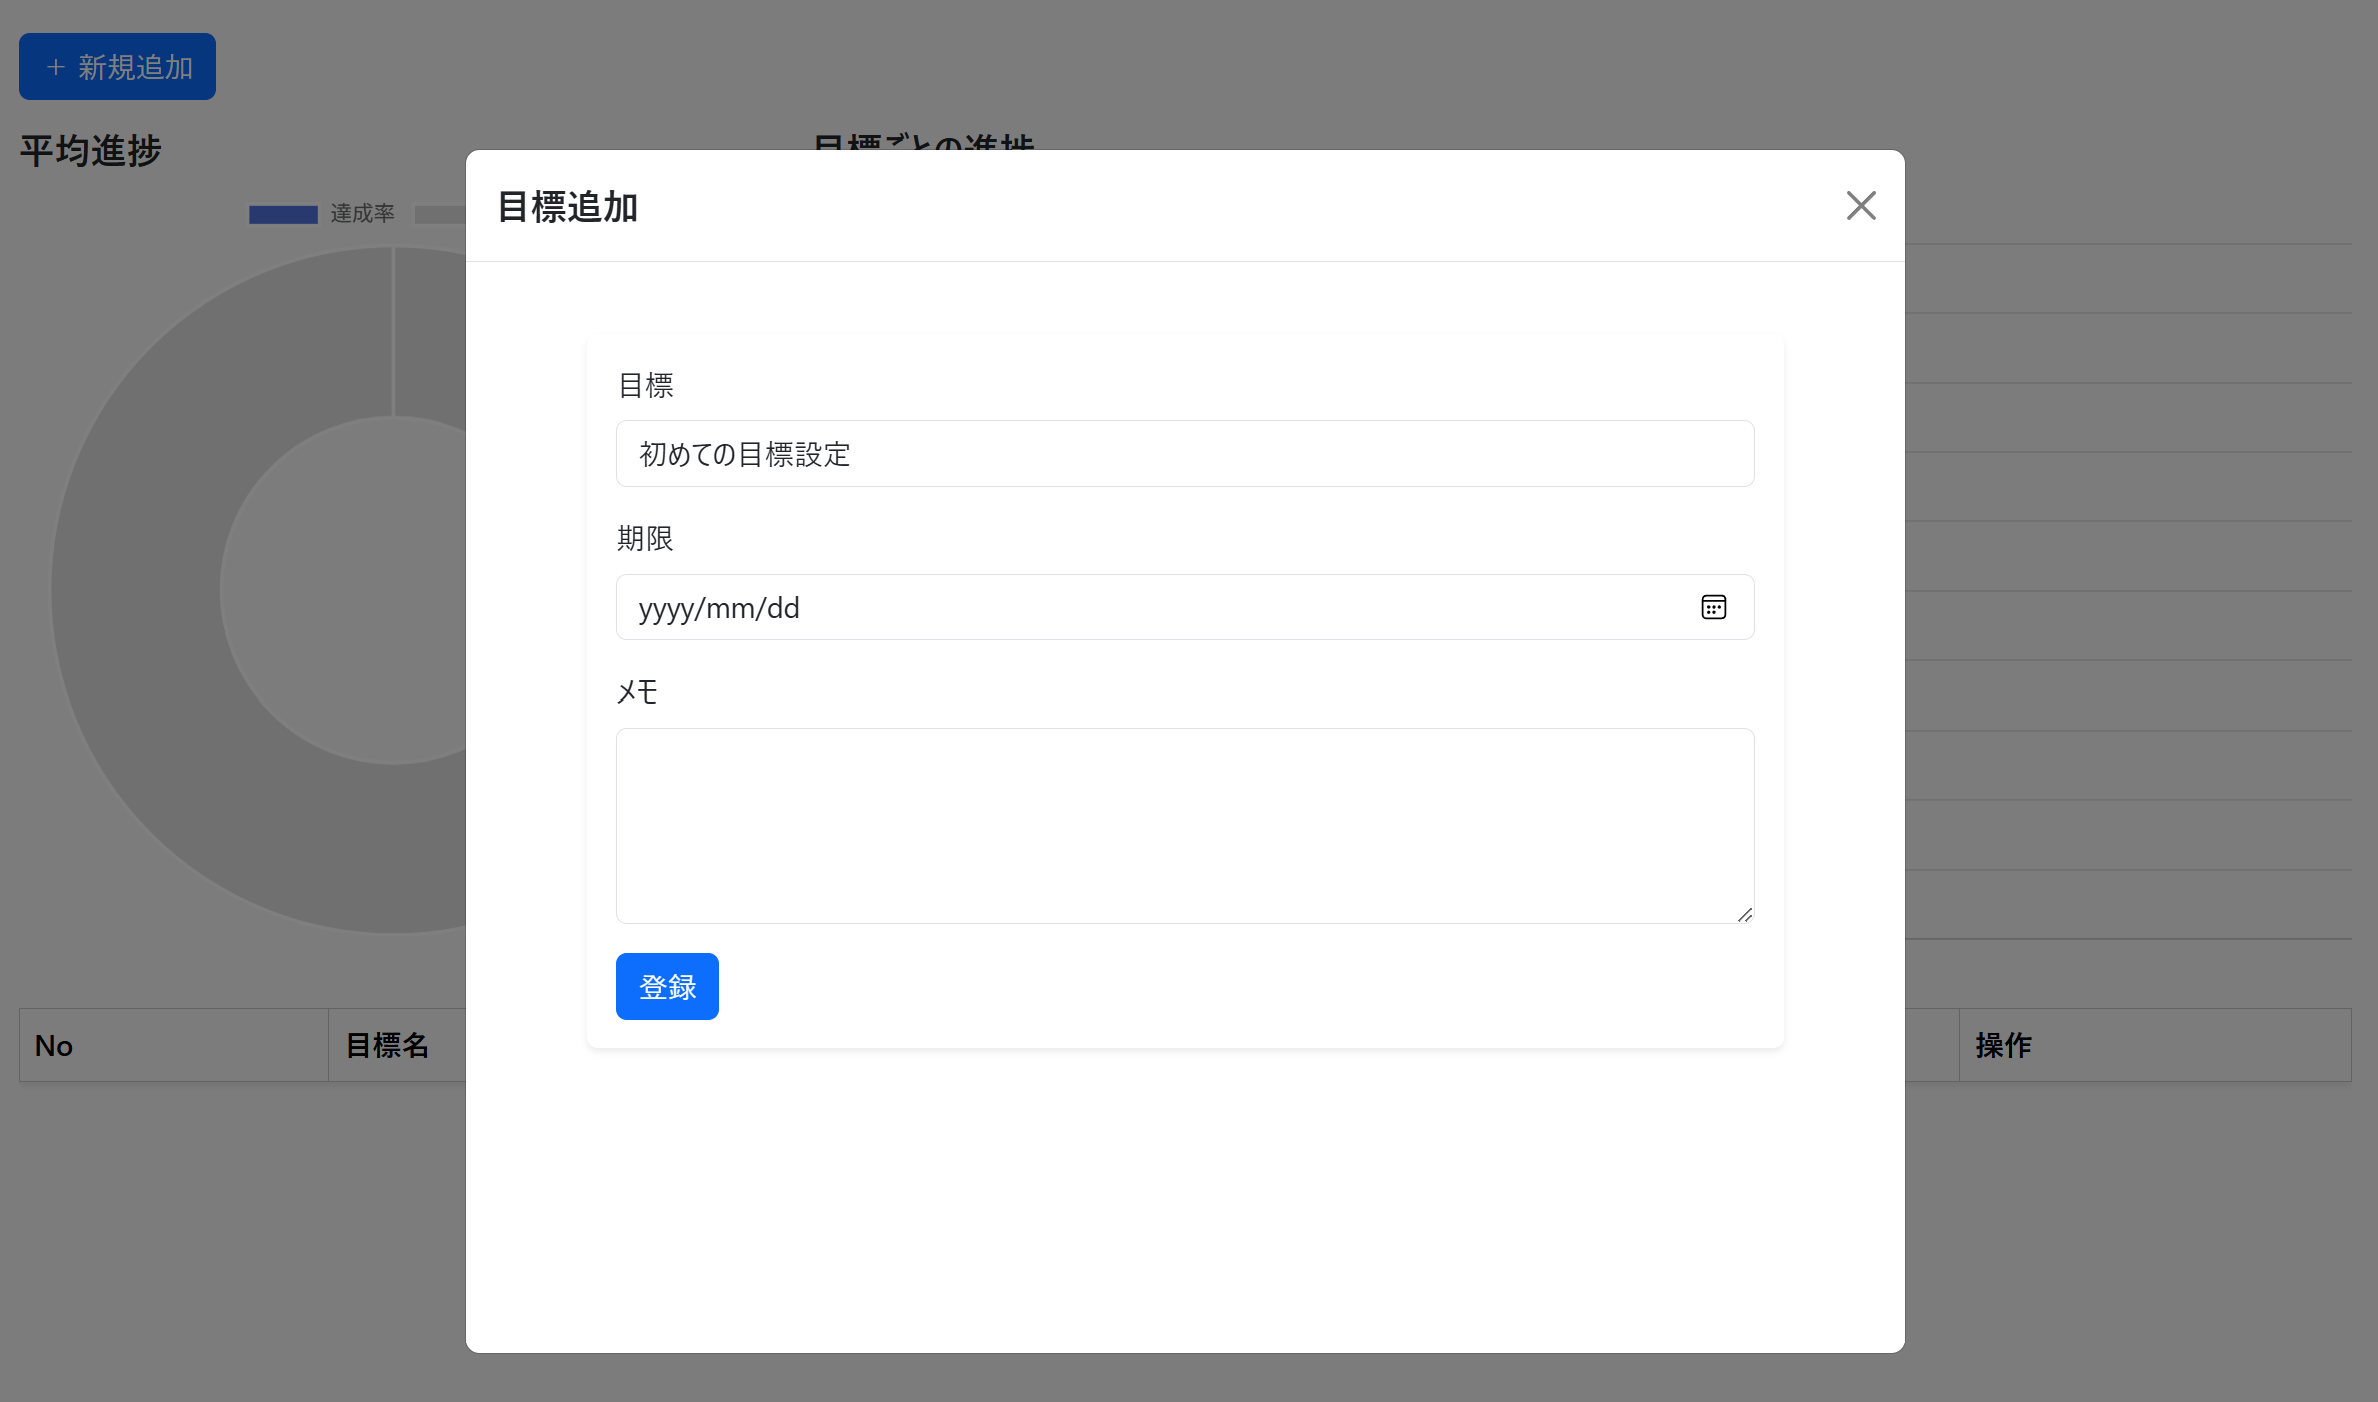This screenshot has width=2378, height=1402.
Task: Click the plus icon inside 新規追加 button
Action: (56, 66)
